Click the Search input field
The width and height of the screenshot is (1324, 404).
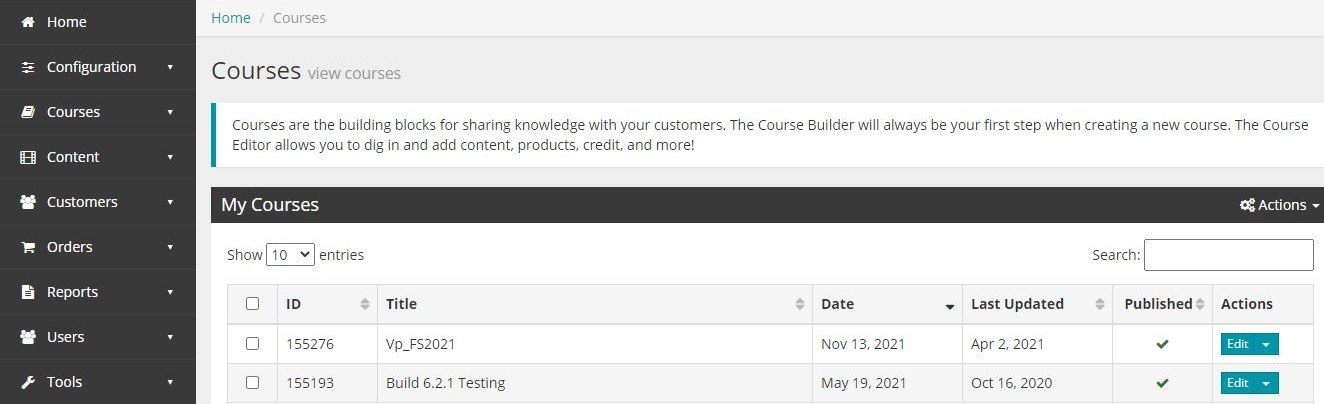1228,255
